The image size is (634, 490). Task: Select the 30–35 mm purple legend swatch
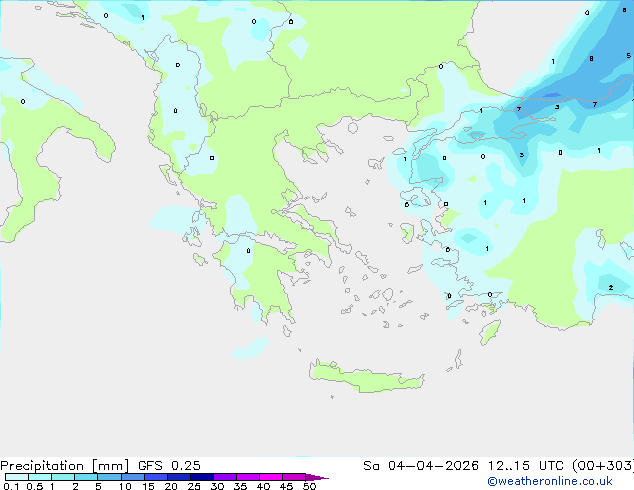(x=224, y=477)
